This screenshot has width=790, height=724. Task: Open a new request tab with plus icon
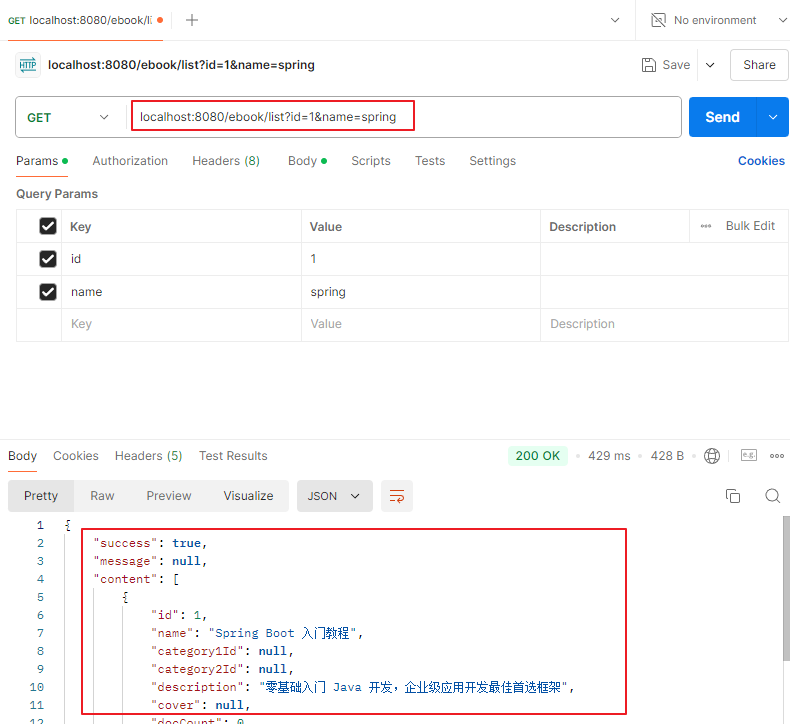pyautogui.click(x=192, y=20)
